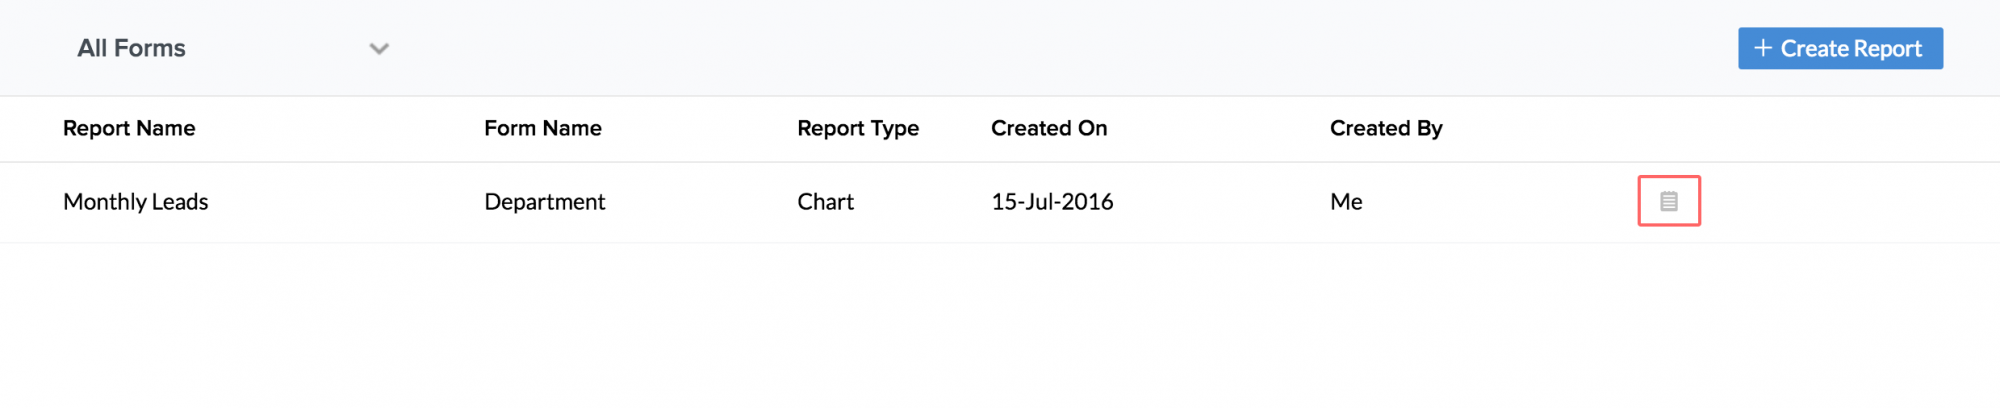
Task: Sort by the Created On column header
Action: (x=1049, y=128)
